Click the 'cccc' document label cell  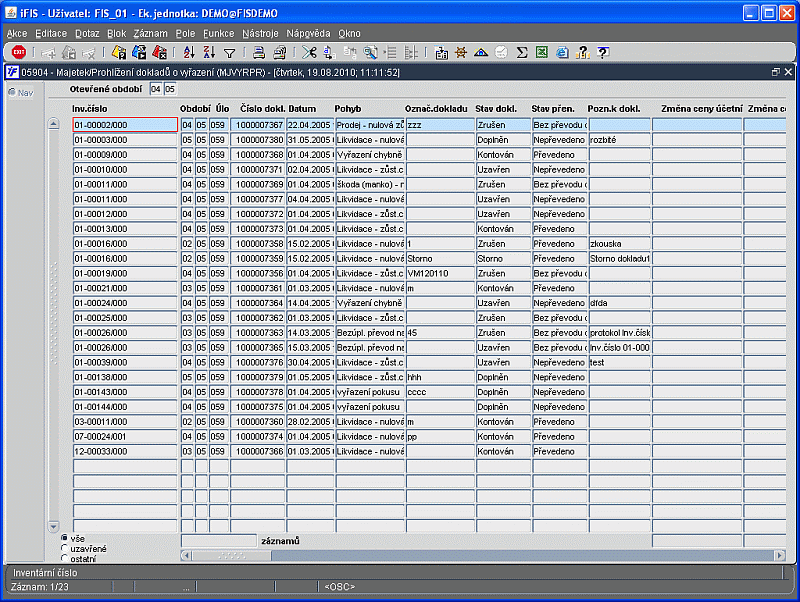pos(440,392)
